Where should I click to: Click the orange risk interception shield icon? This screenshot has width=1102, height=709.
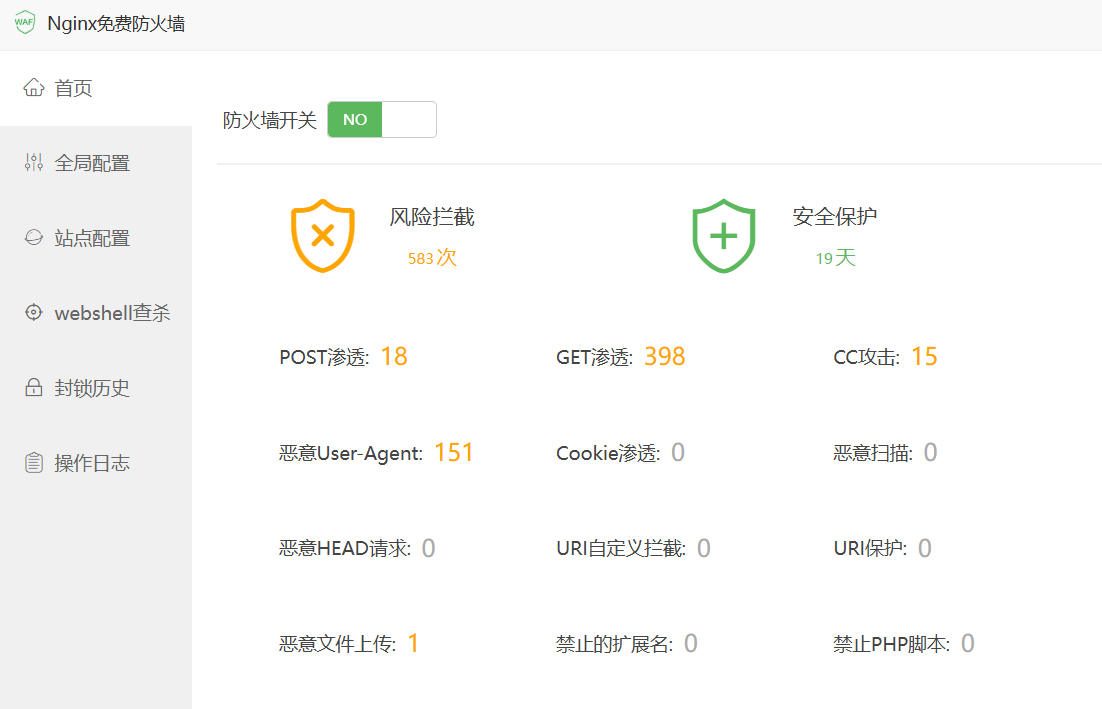pyautogui.click(x=322, y=236)
